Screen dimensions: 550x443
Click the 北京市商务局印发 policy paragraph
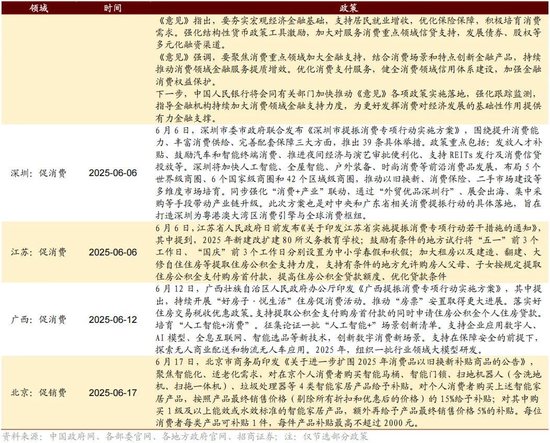pyautogui.click(x=349, y=392)
